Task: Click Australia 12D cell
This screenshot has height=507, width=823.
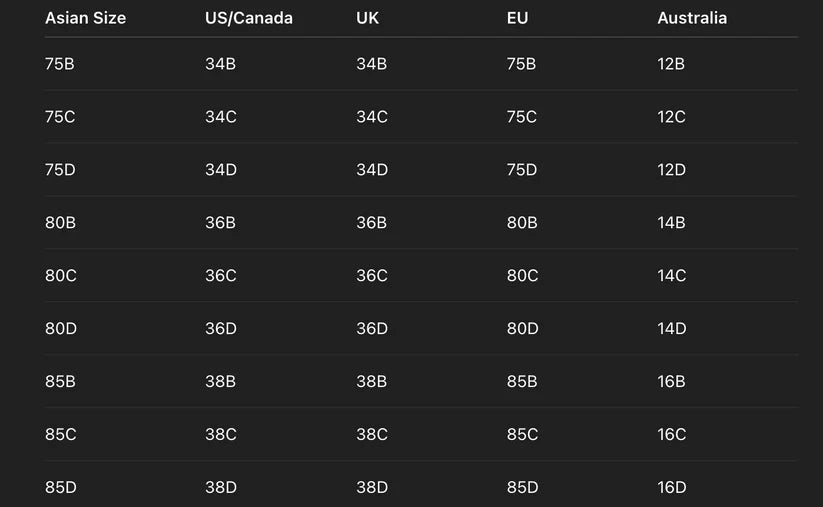Action: 672,170
